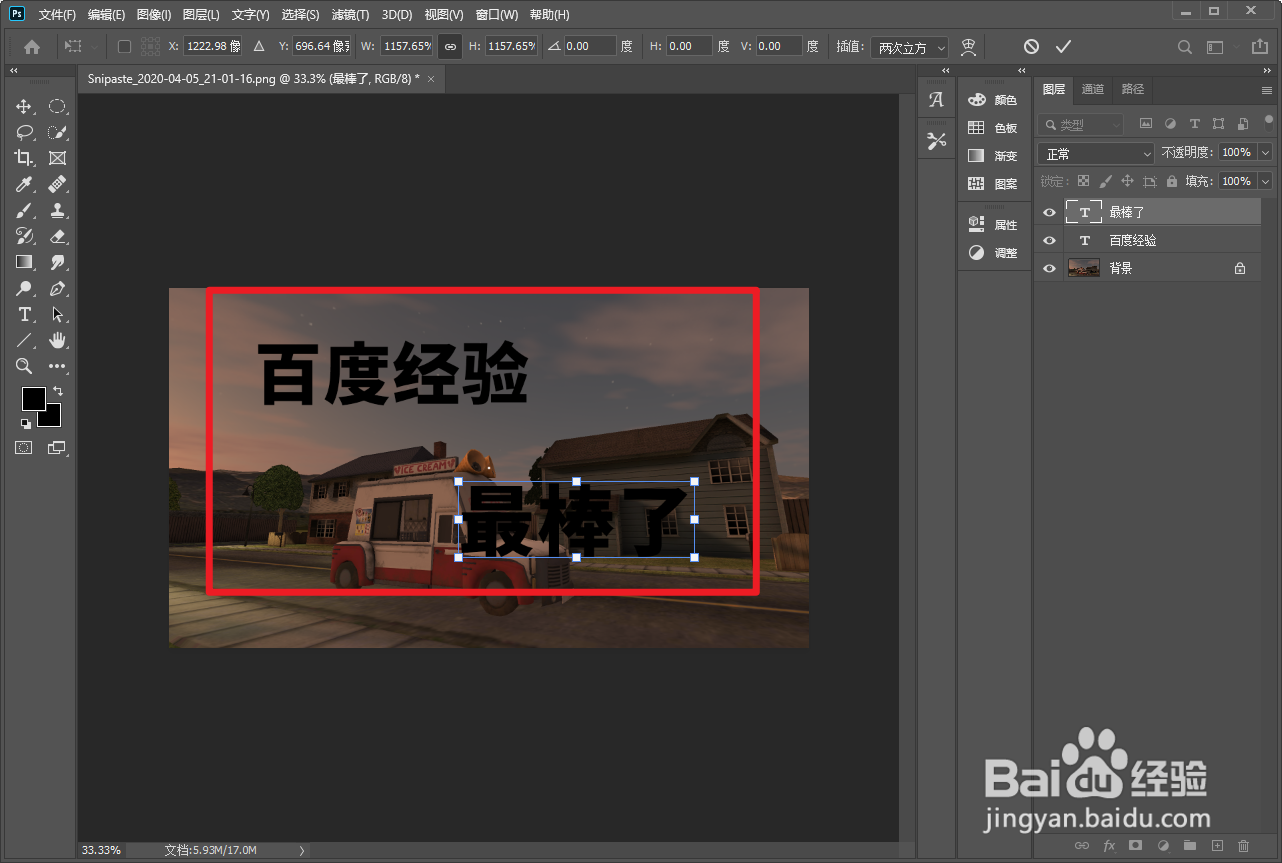Toggle the maintain aspect ratio link
The width and height of the screenshot is (1282, 863).
coord(451,47)
